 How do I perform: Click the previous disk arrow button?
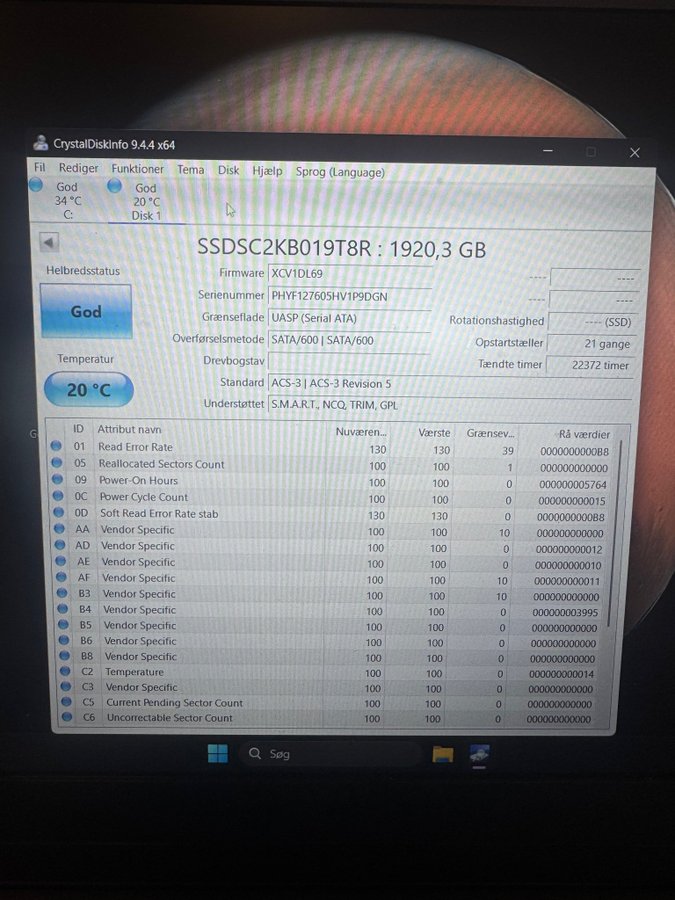pyautogui.click(x=49, y=243)
